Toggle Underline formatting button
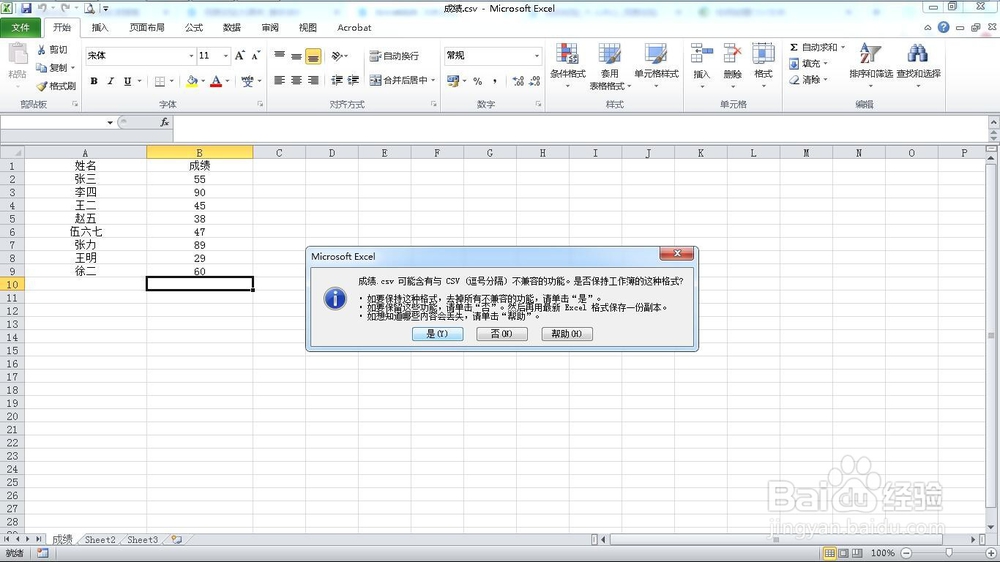Image resolution: width=1000 pixels, height=562 pixels. (128, 81)
